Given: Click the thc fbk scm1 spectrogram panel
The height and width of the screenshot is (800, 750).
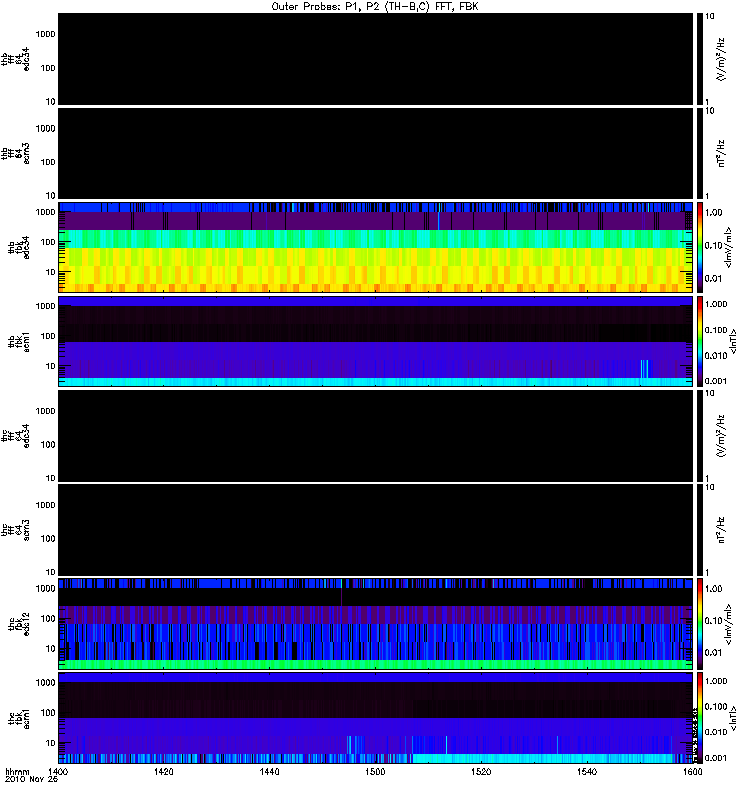Looking at the screenshot, I should [x=375, y=718].
